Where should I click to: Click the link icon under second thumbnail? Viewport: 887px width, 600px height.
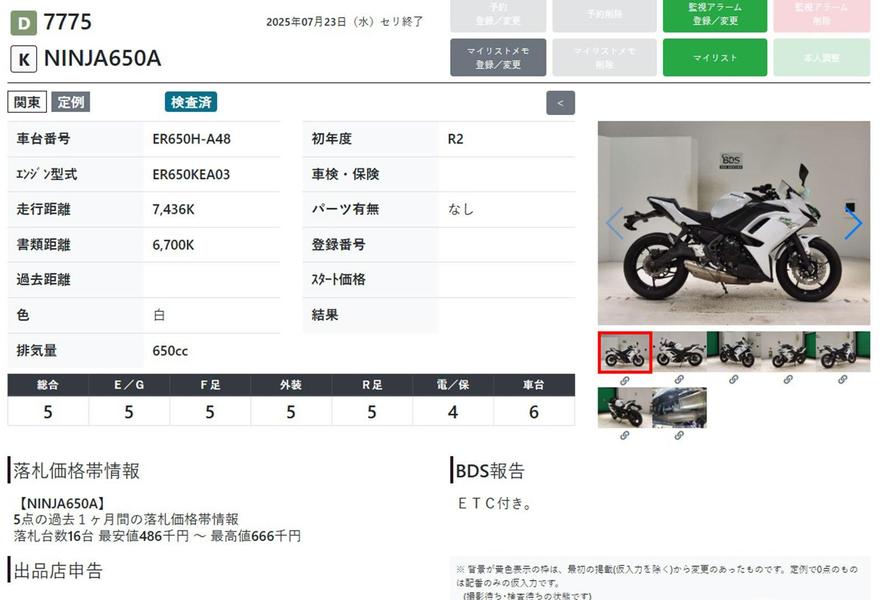679,380
